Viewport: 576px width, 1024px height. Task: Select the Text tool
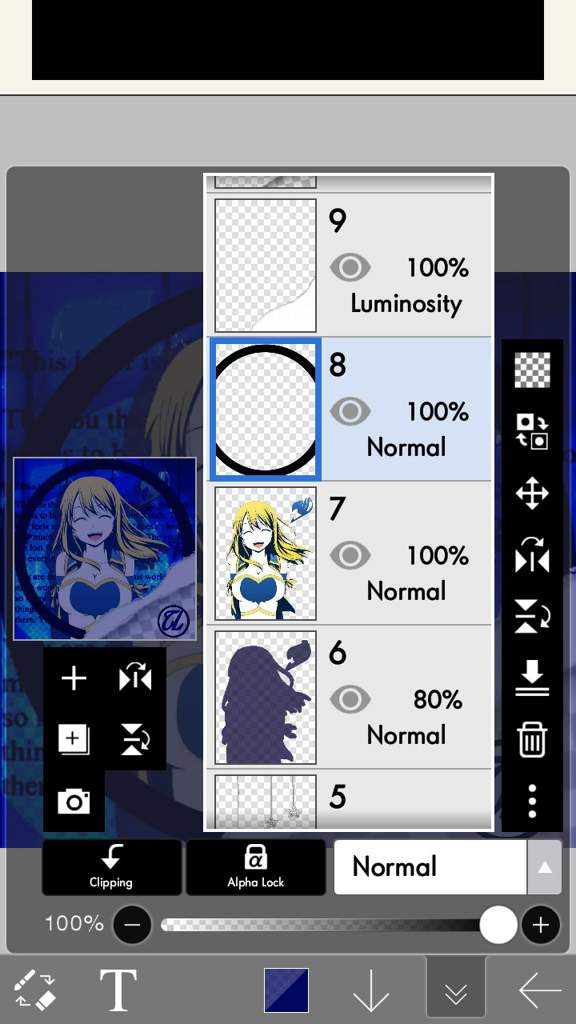pyautogui.click(x=118, y=990)
